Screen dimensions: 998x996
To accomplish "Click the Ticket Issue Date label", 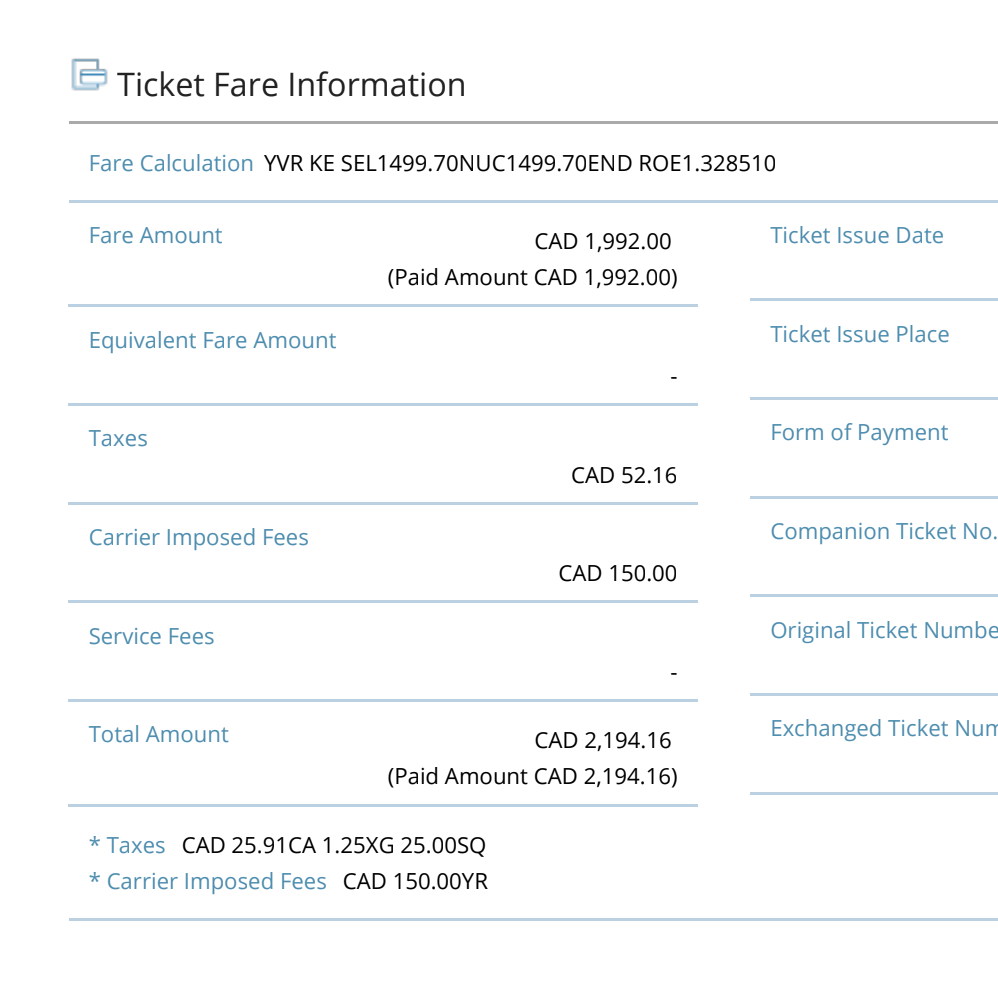I will pyautogui.click(x=856, y=235).
